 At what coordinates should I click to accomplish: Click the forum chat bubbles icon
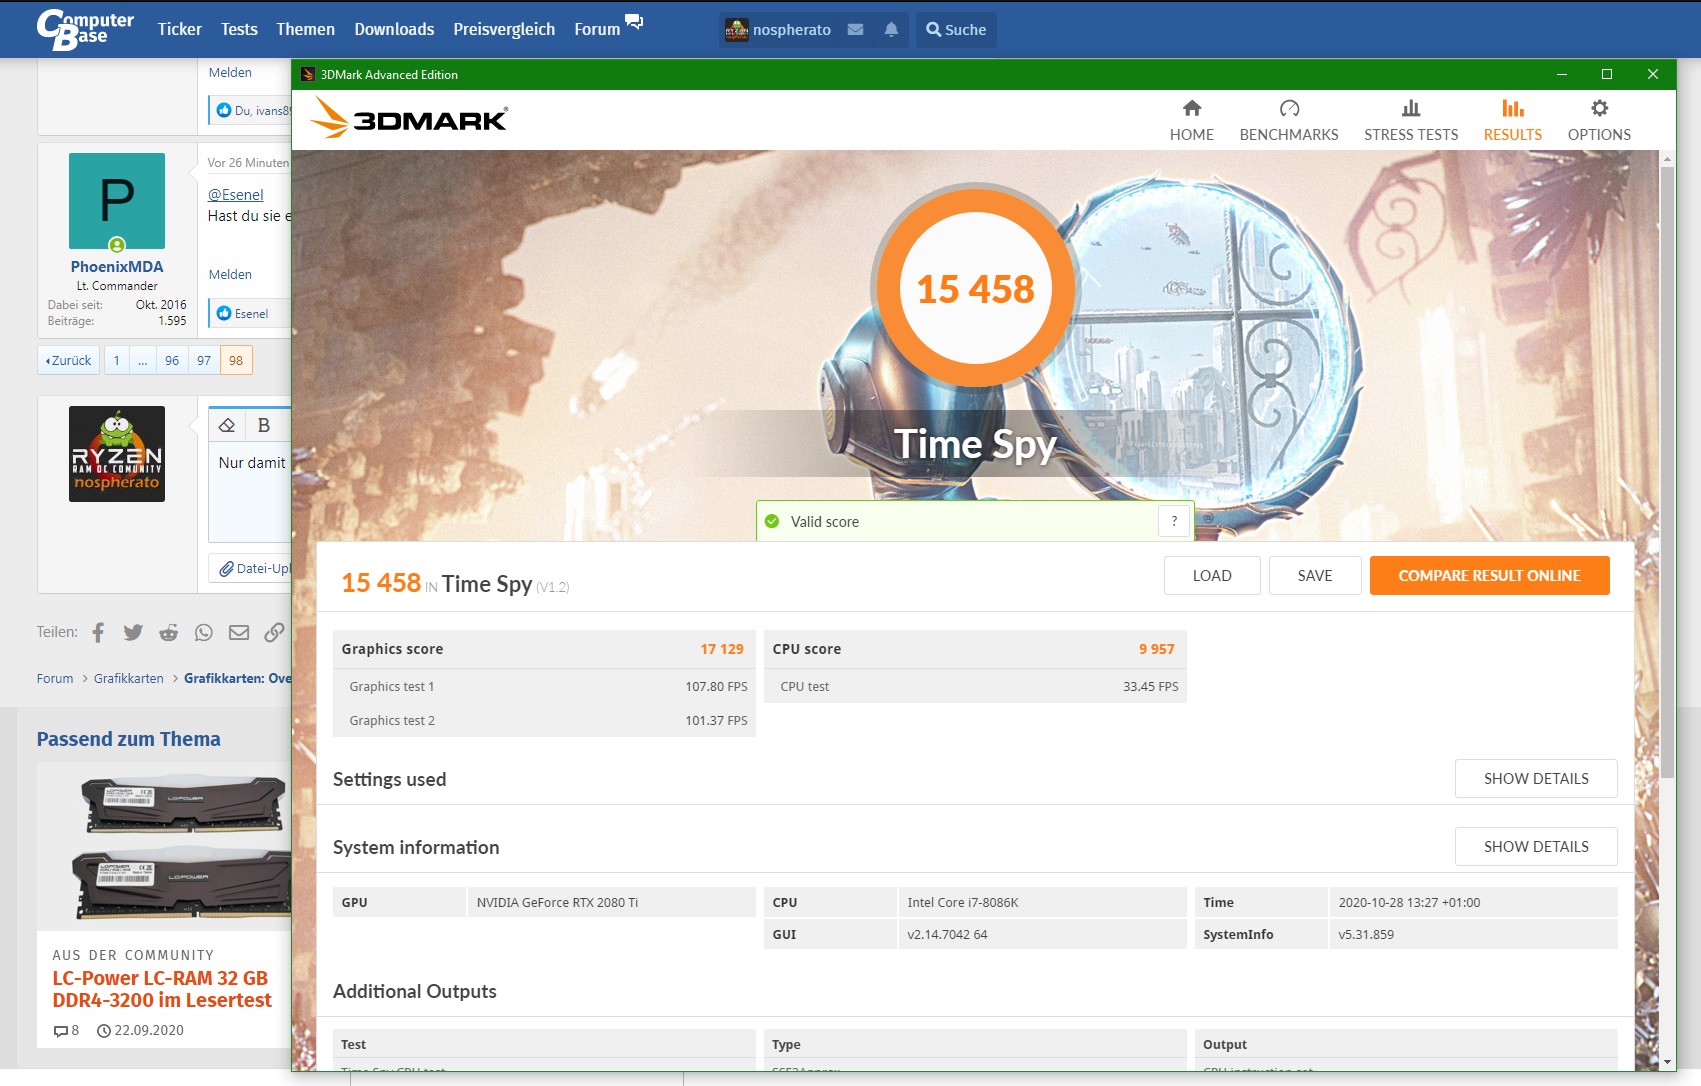click(634, 21)
